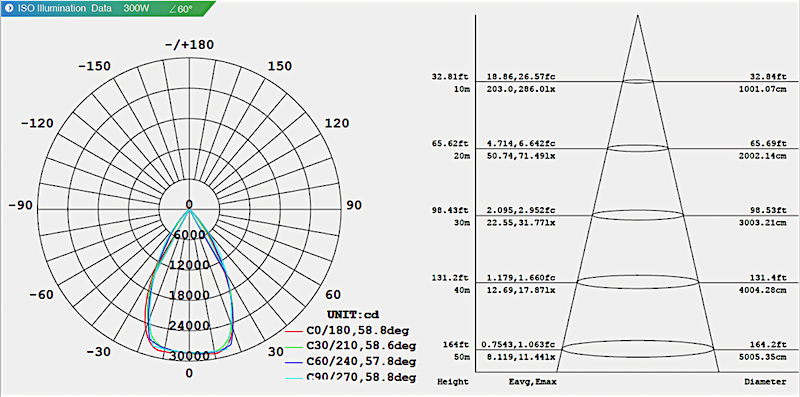
Task: Click the cyan C90/270 legend line
Action: 294,378
